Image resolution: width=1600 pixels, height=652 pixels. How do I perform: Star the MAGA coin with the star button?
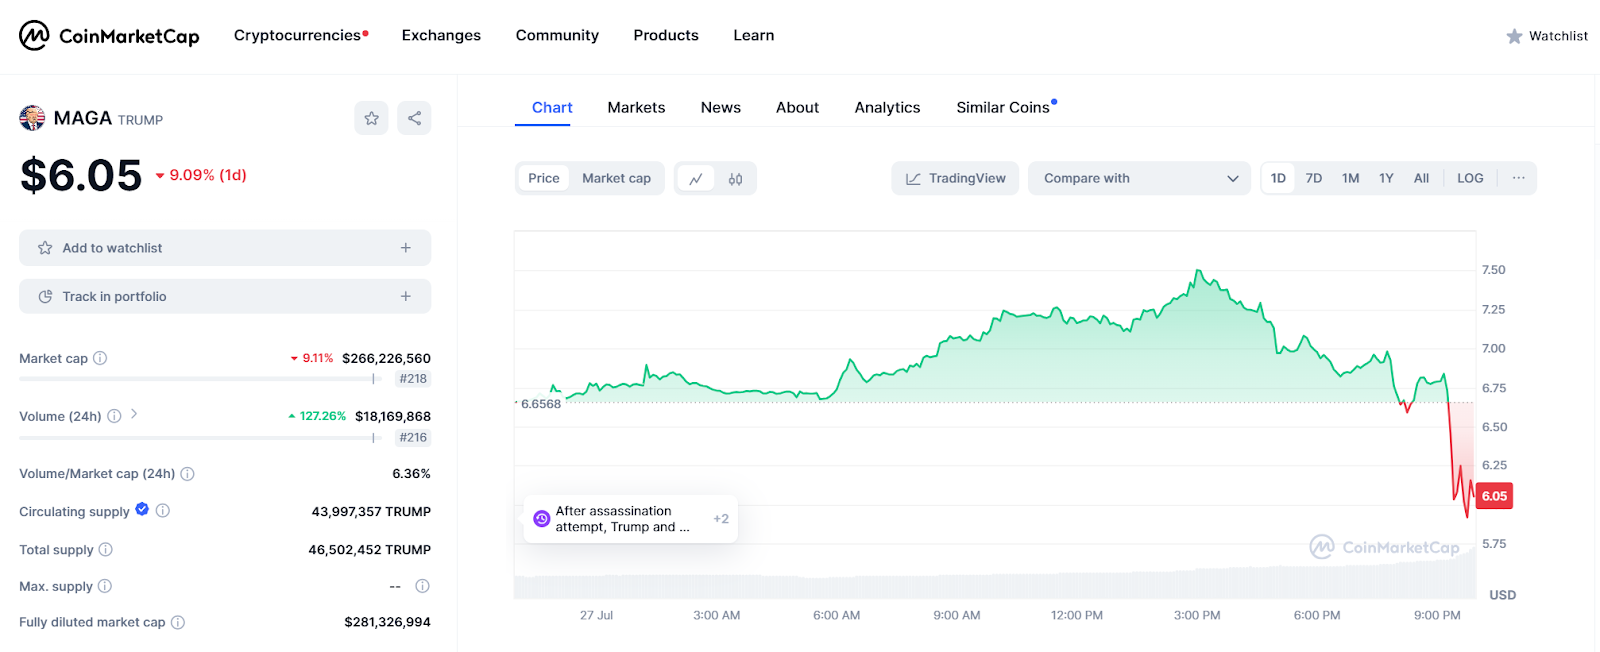pos(371,118)
